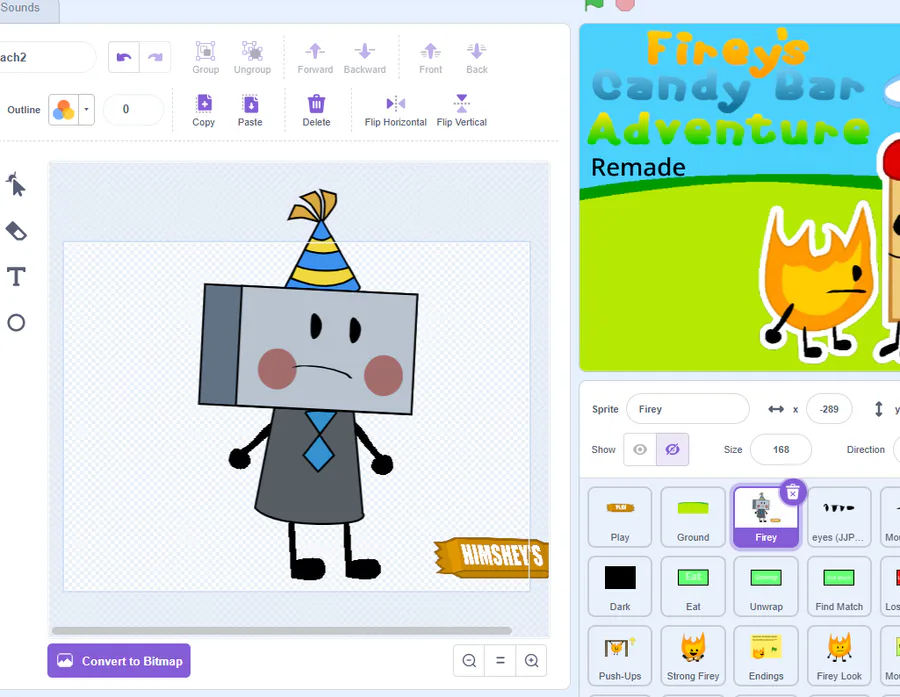This screenshot has width=900, height=697.
Task: Click the Outline color swatch
Action: (x=64, y=110)
